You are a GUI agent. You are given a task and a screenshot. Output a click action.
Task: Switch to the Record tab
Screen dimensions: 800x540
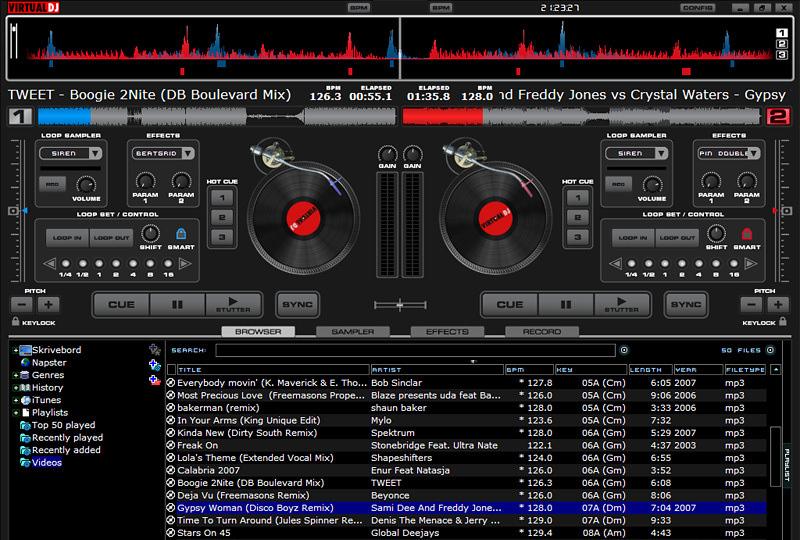pos(542,332)
